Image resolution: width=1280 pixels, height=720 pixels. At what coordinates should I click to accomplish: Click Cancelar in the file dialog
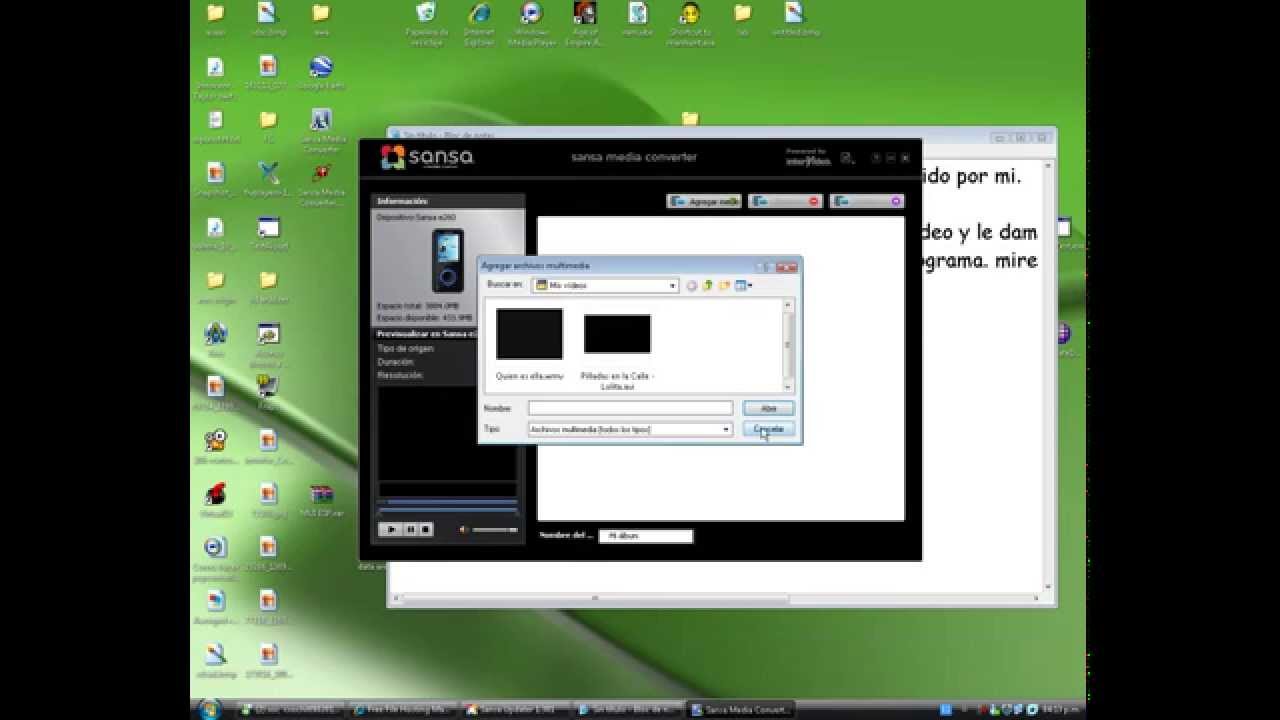point(768,428)
